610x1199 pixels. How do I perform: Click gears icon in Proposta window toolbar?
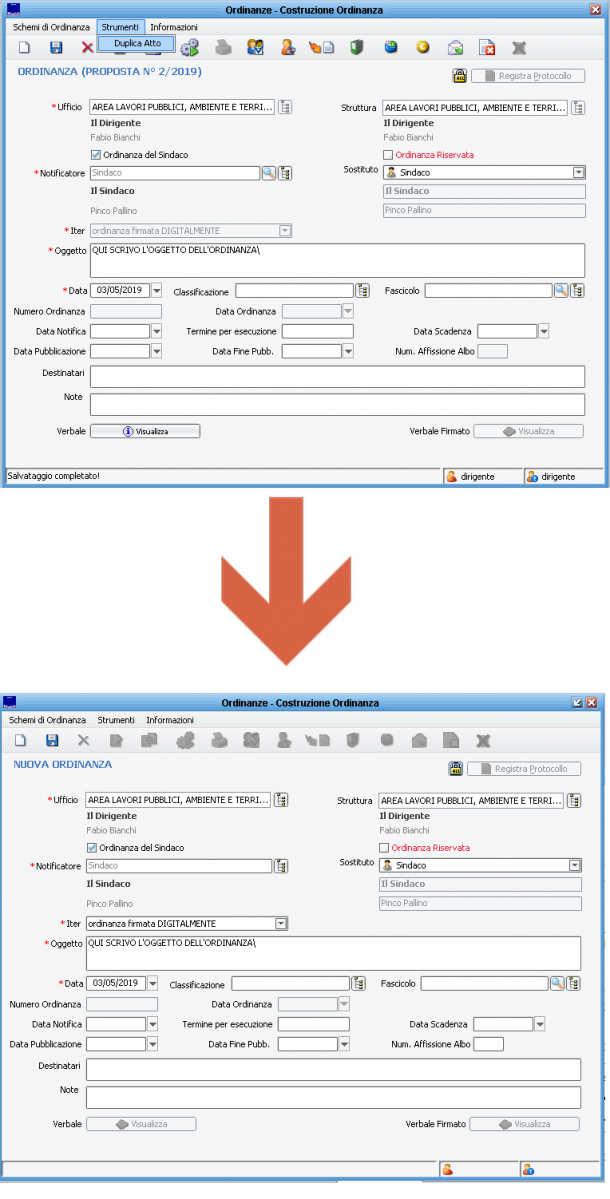pos(190,47)
